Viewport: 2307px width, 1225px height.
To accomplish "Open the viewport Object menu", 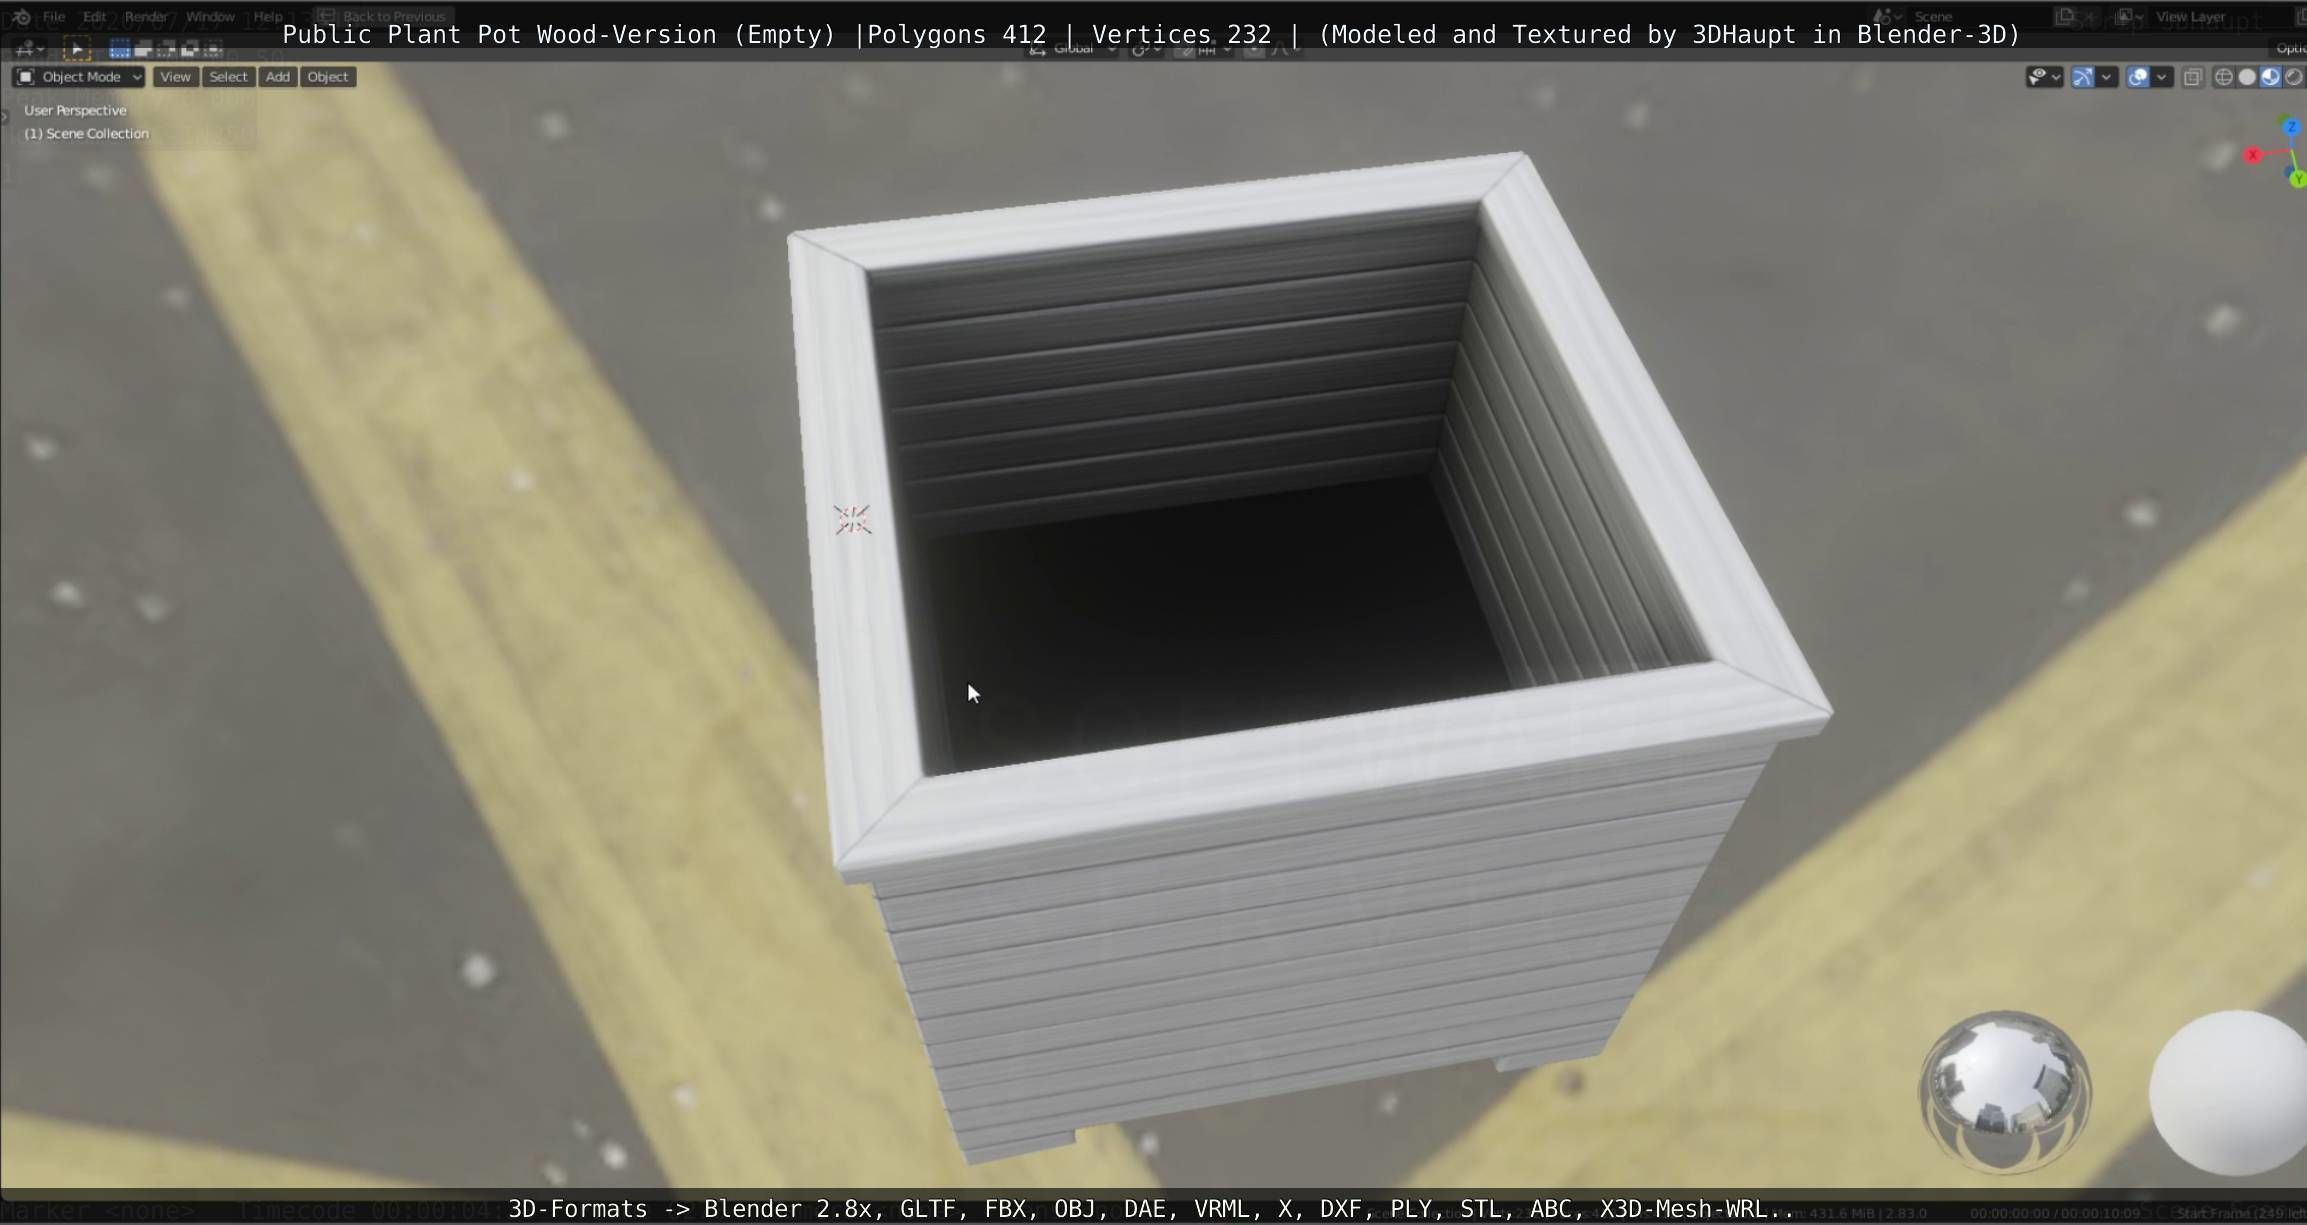I will pos(328,77).
